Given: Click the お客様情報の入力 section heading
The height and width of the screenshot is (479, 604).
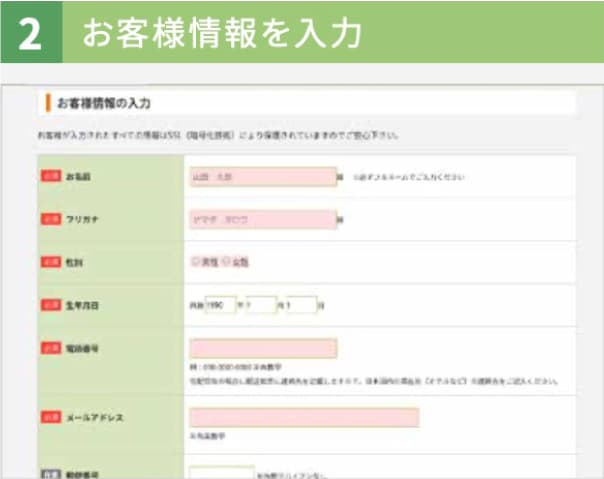Looking at the screenshot, I should (x=104, y=103).
